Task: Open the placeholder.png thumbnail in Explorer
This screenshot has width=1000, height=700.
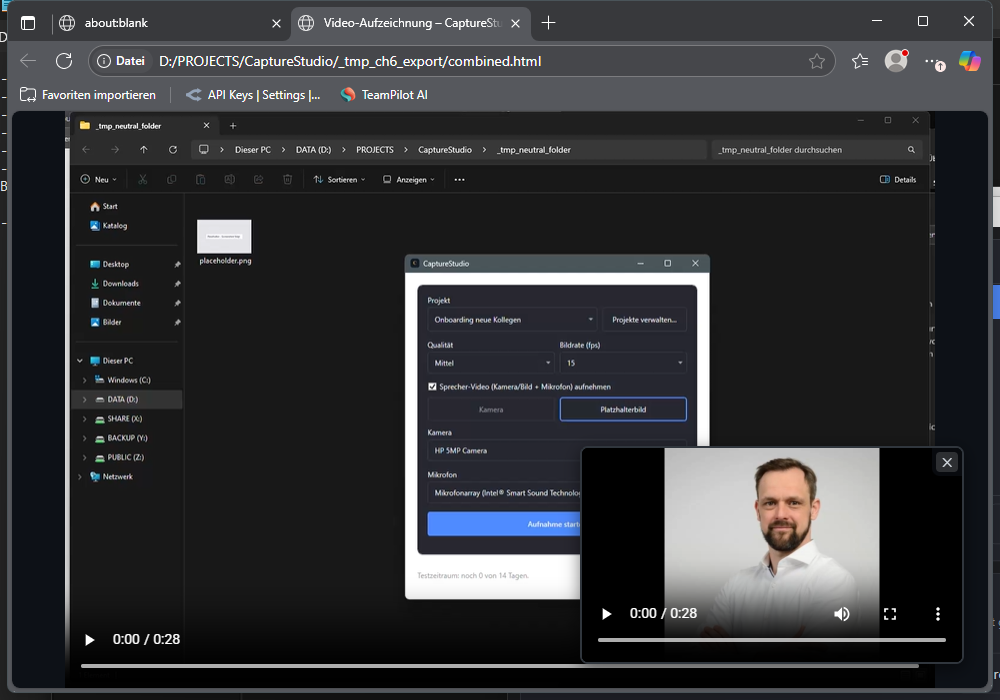Action: click(x=224, y=237)
